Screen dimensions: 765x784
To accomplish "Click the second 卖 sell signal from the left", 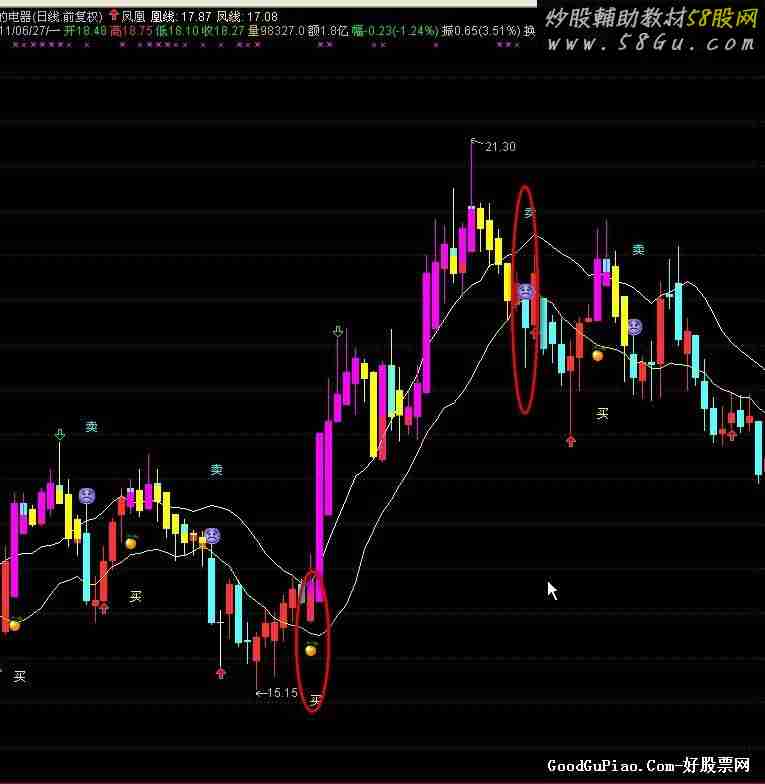I will coord(216,470).
